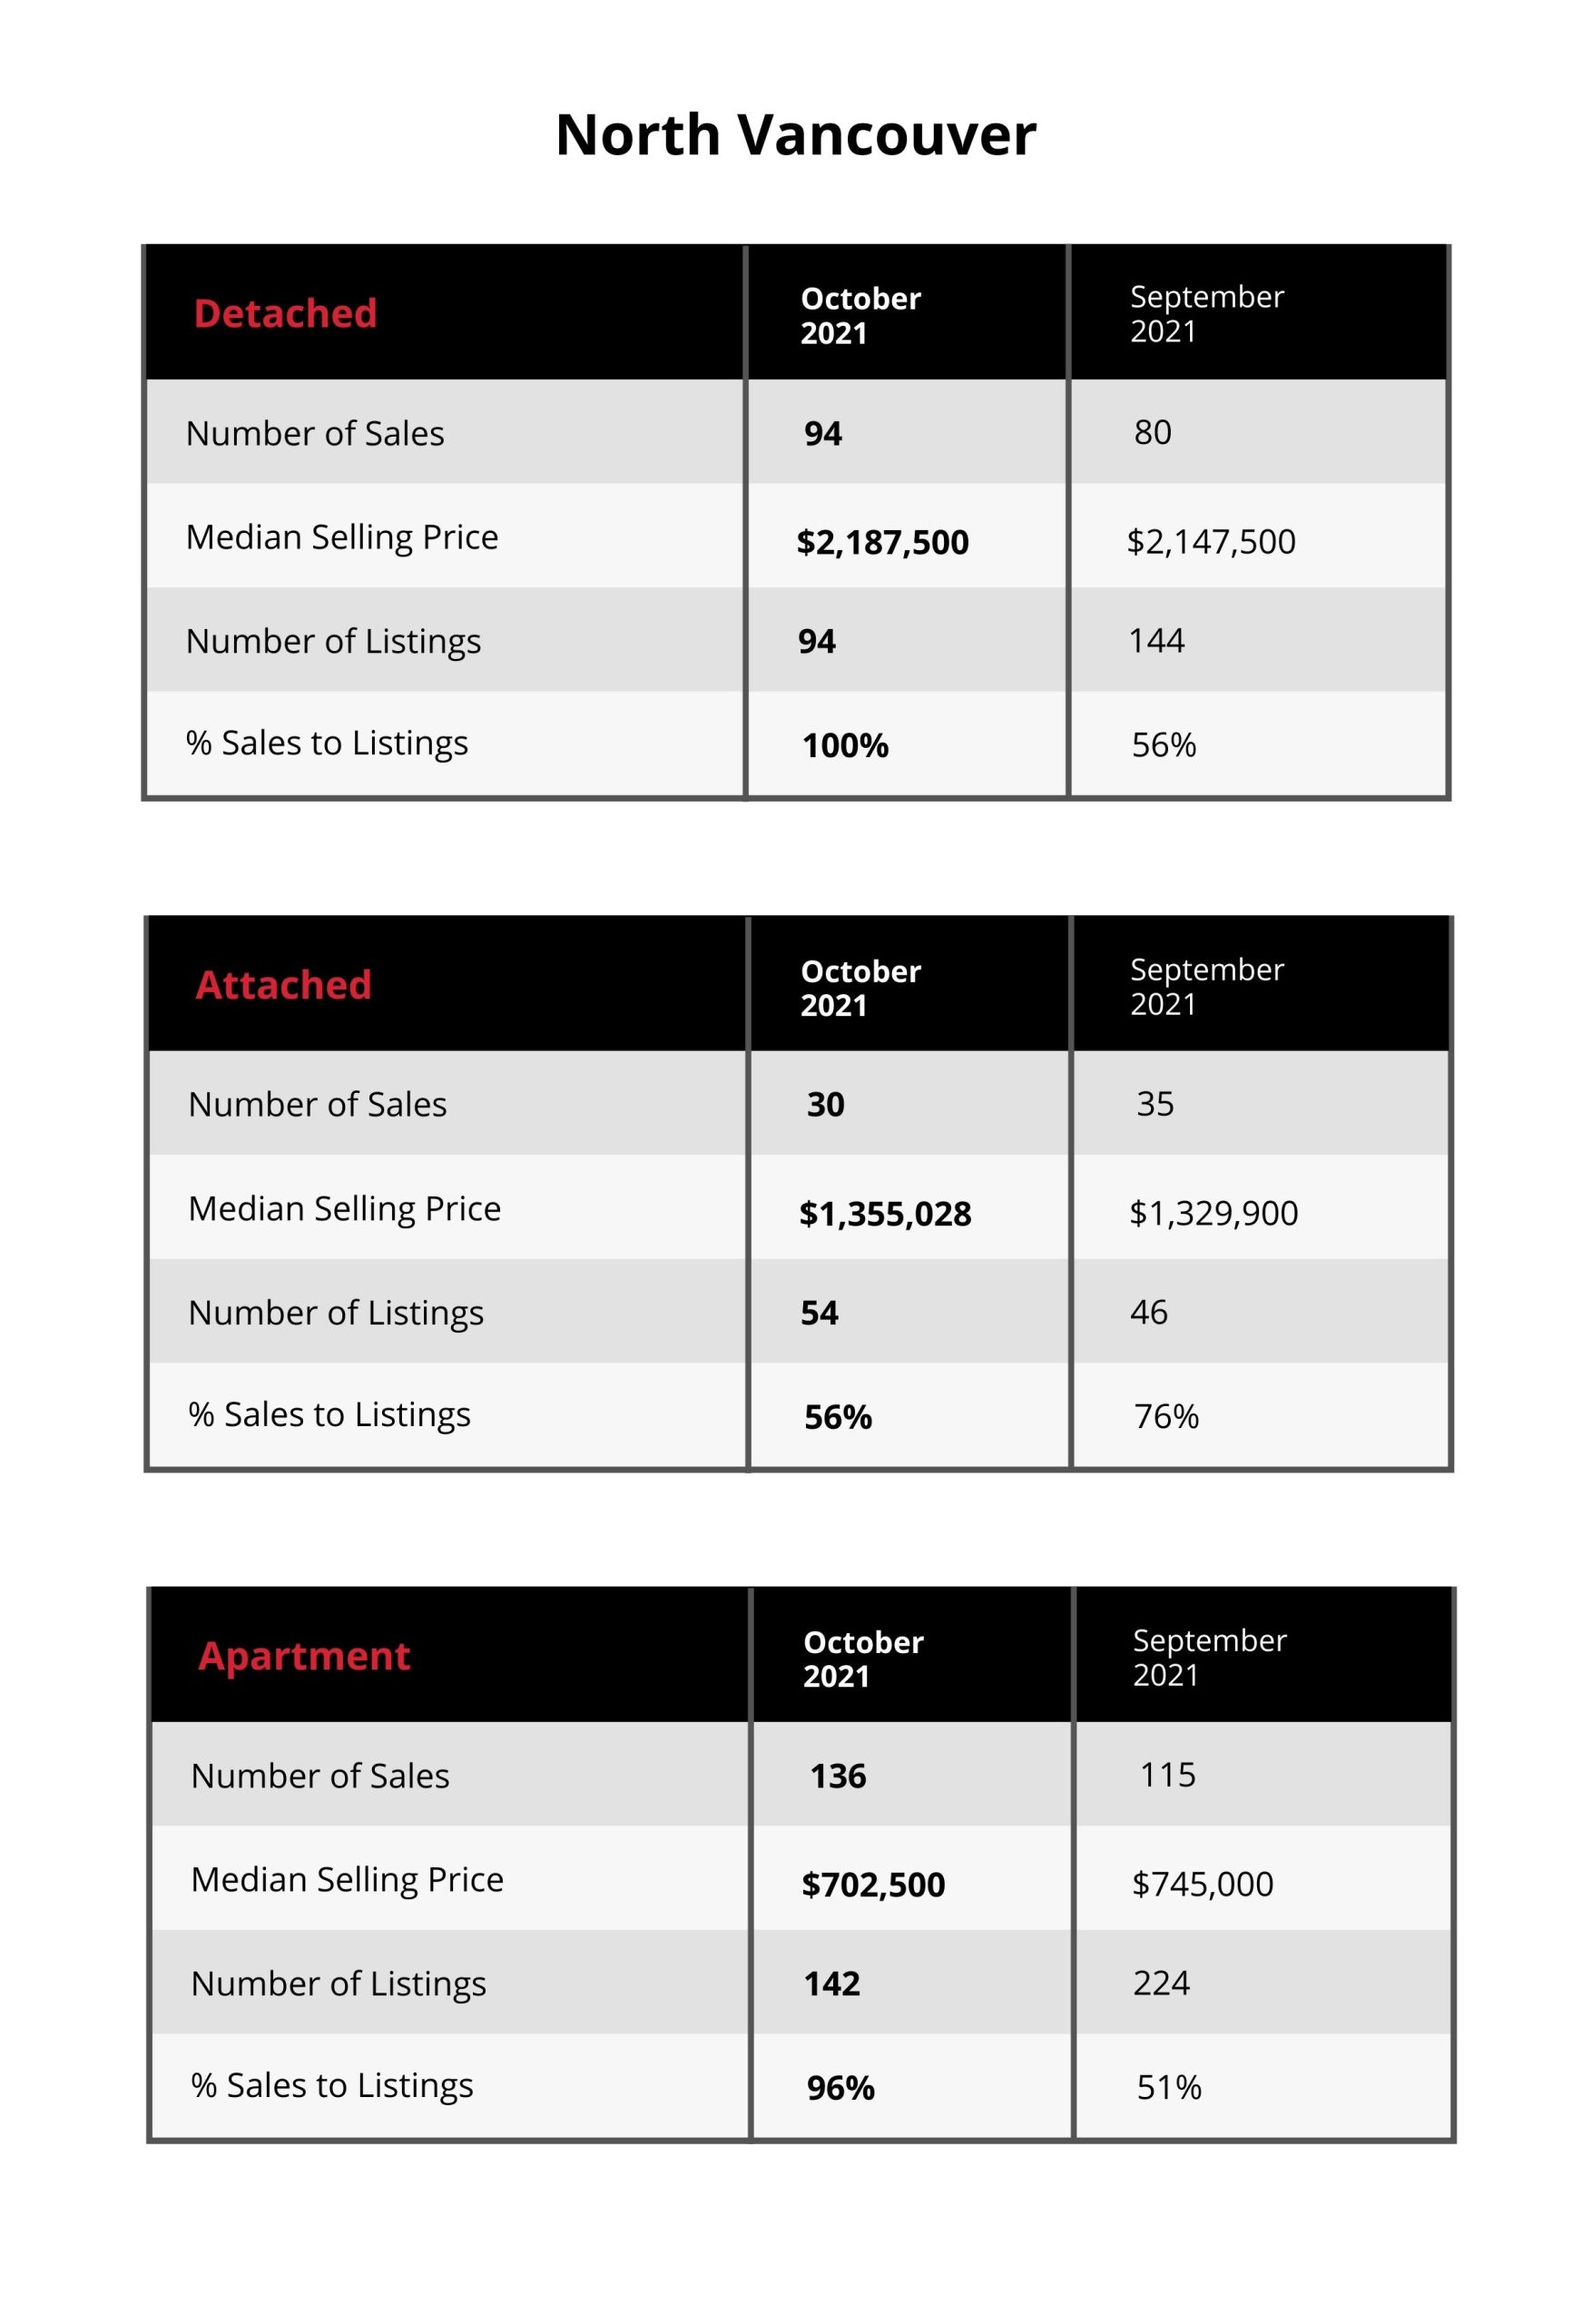Image resolution: width=1592 pixels, height=2324 pixels.
Task: Select the Apartment table heading
Action: pyautogui.click(x=304, y=1656)
